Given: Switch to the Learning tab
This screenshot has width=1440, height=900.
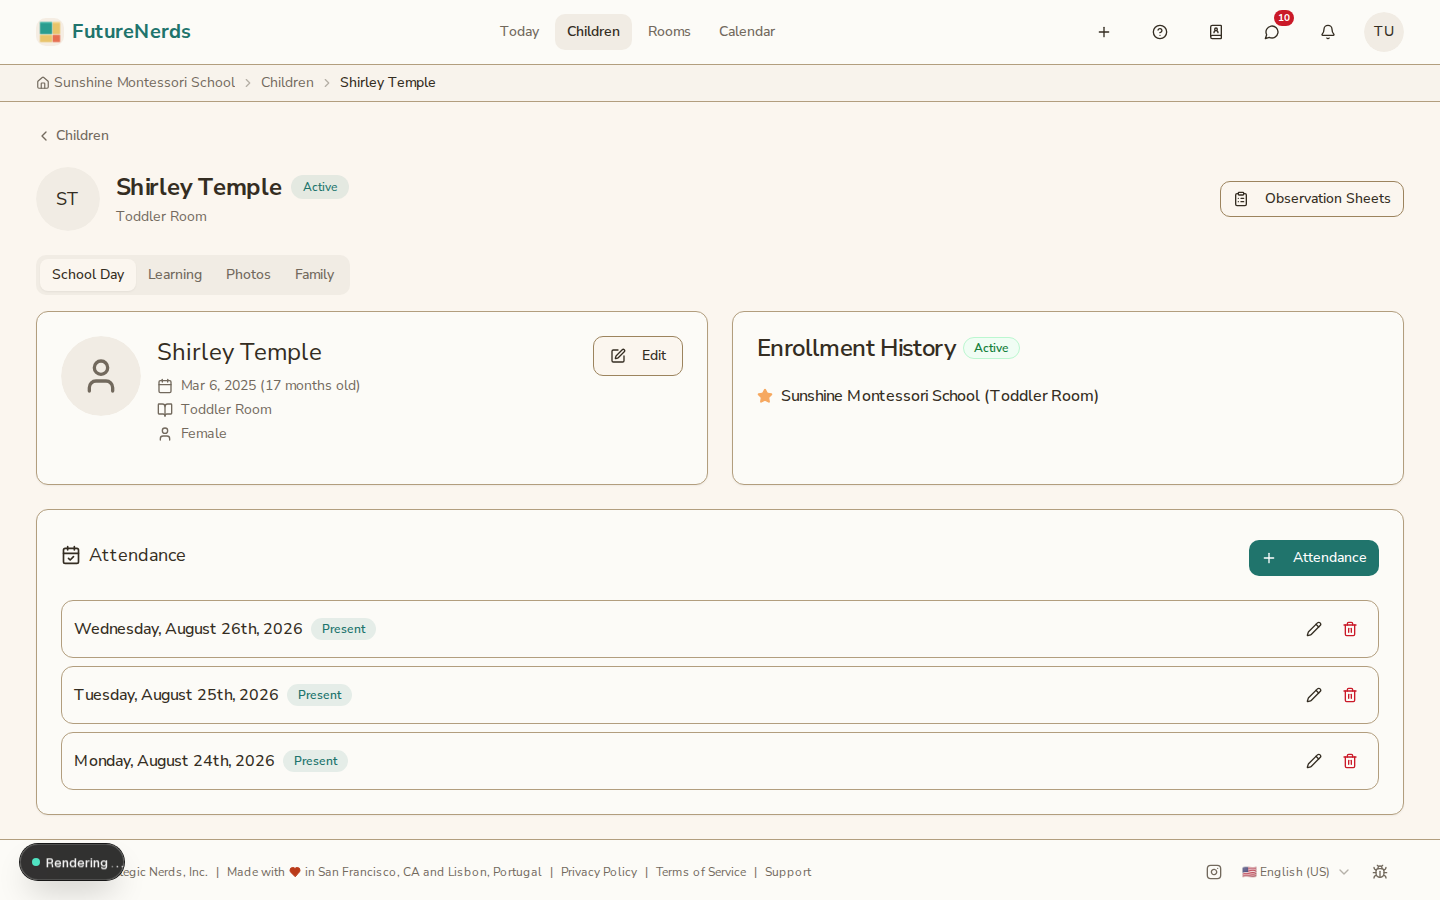Looking at the screenshot, I should [175, 275].
